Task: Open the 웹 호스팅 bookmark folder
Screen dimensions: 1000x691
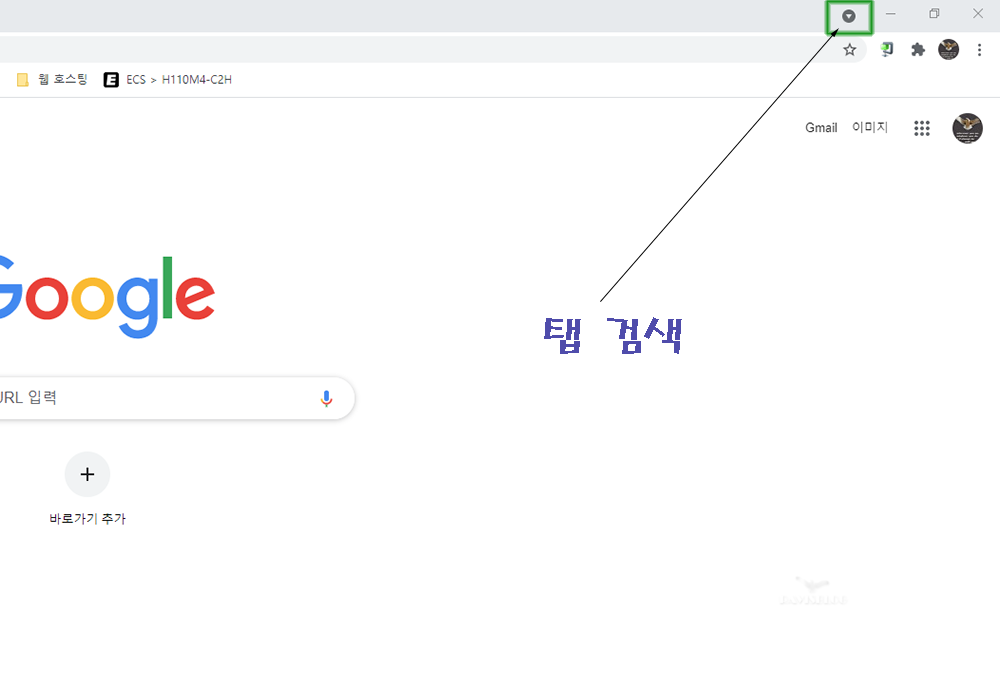Action: pyautogui.click(x=52, y=80)
